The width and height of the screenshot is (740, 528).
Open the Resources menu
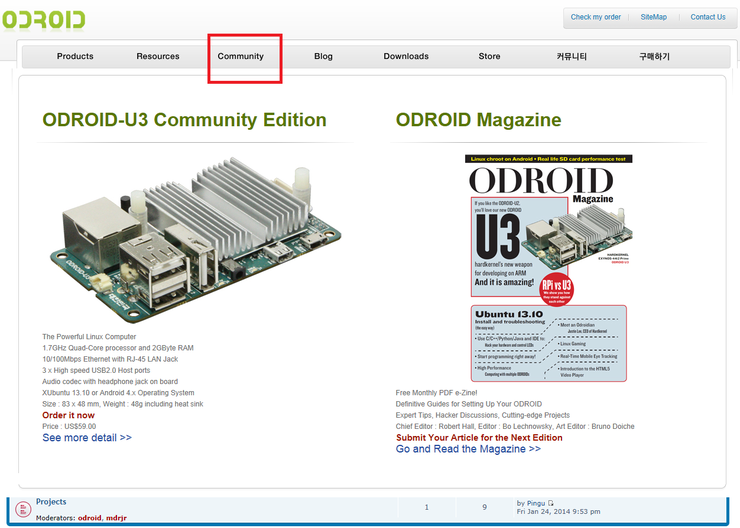coord(158,56)
